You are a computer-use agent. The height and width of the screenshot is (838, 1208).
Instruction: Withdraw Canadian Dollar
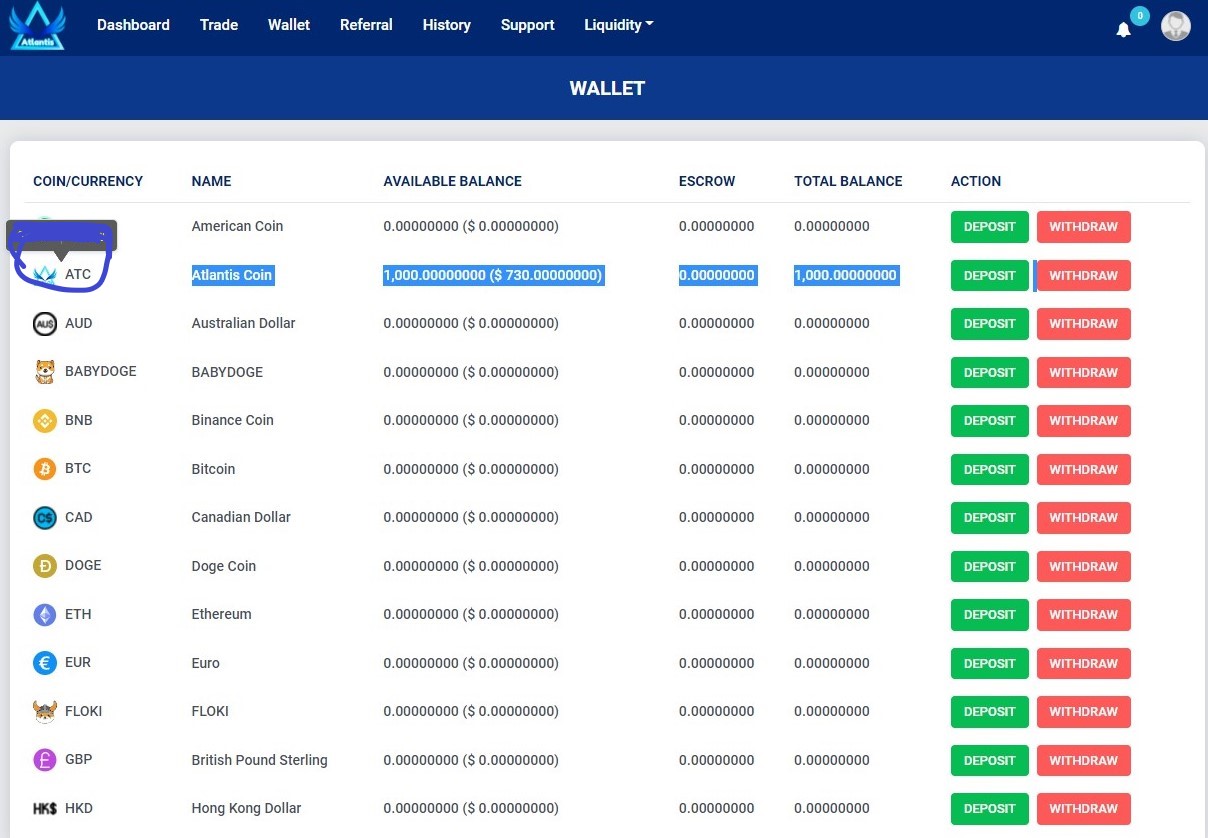tap(1083, 518)
